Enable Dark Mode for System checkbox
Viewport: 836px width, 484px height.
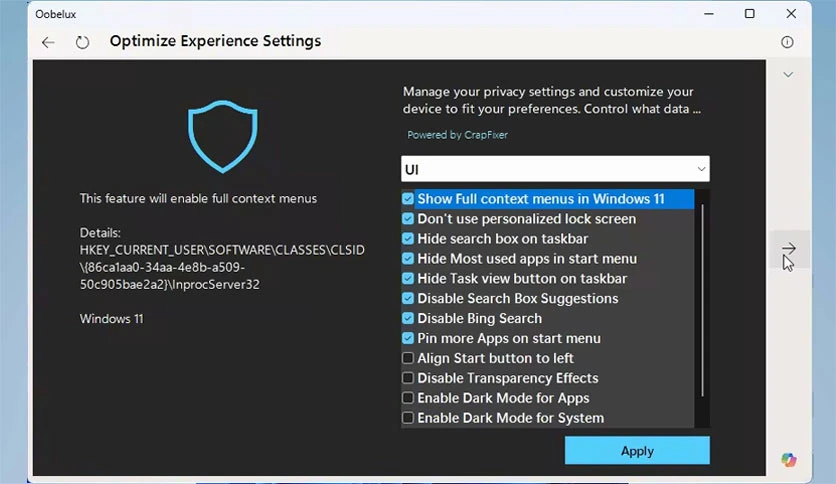(408, 417)
